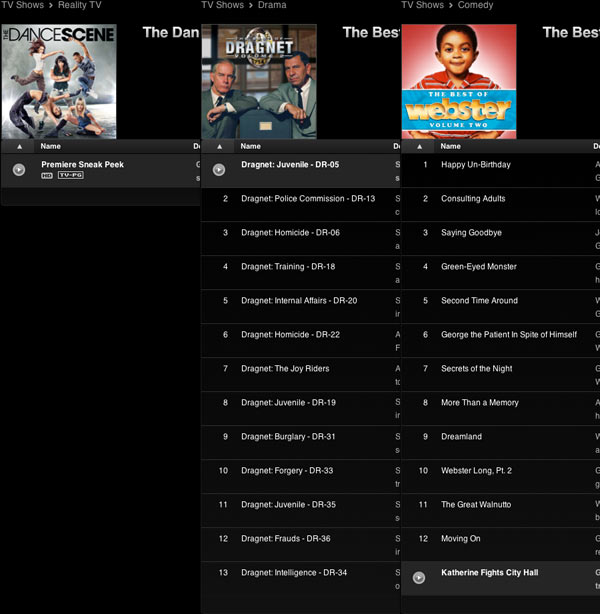The width and height of the screenshot is (600, 614).
Task: Play preview of Katherine Fights City Hall
Action: 419,577
